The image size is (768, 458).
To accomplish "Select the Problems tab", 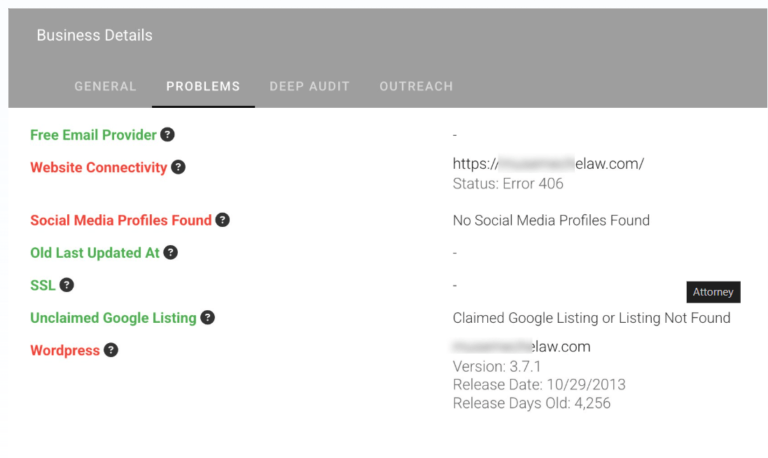I will point(203,87).
